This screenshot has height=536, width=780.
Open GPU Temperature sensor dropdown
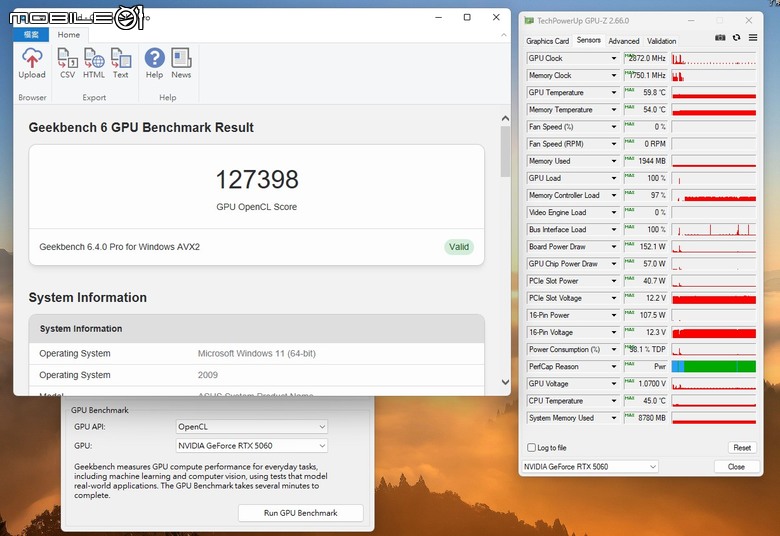613,93
